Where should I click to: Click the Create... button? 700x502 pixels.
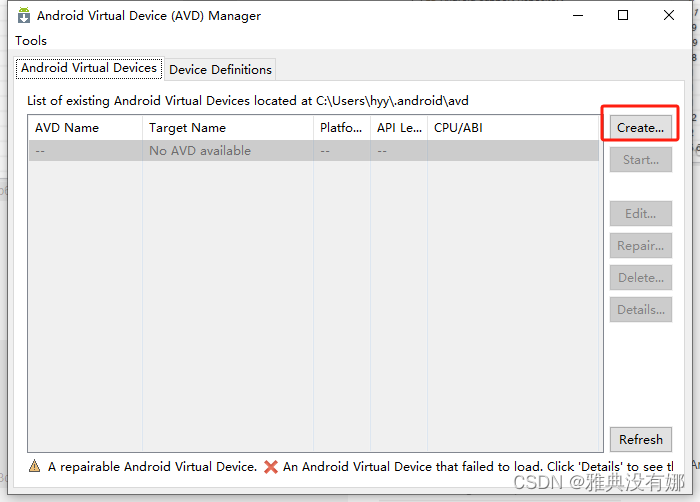[641, 128]
